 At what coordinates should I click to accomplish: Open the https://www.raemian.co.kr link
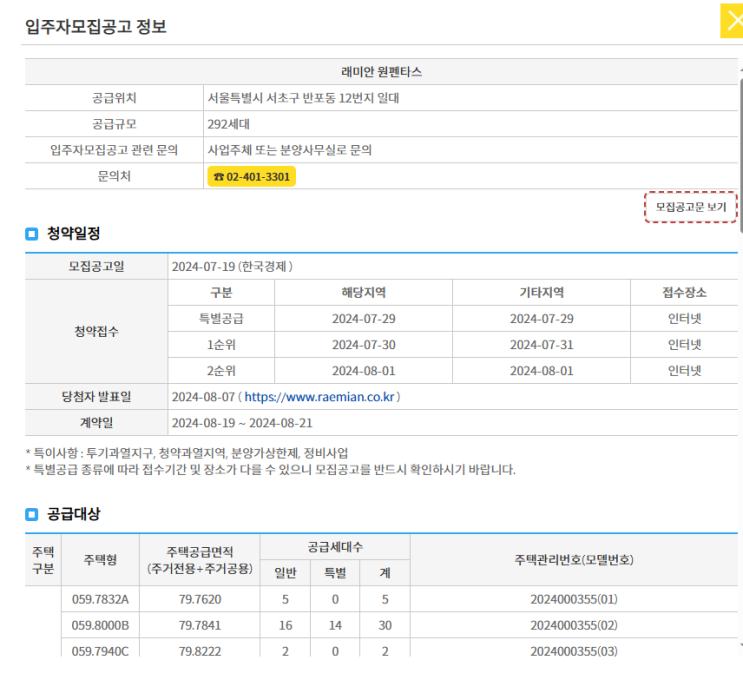(x=319, y=397)
